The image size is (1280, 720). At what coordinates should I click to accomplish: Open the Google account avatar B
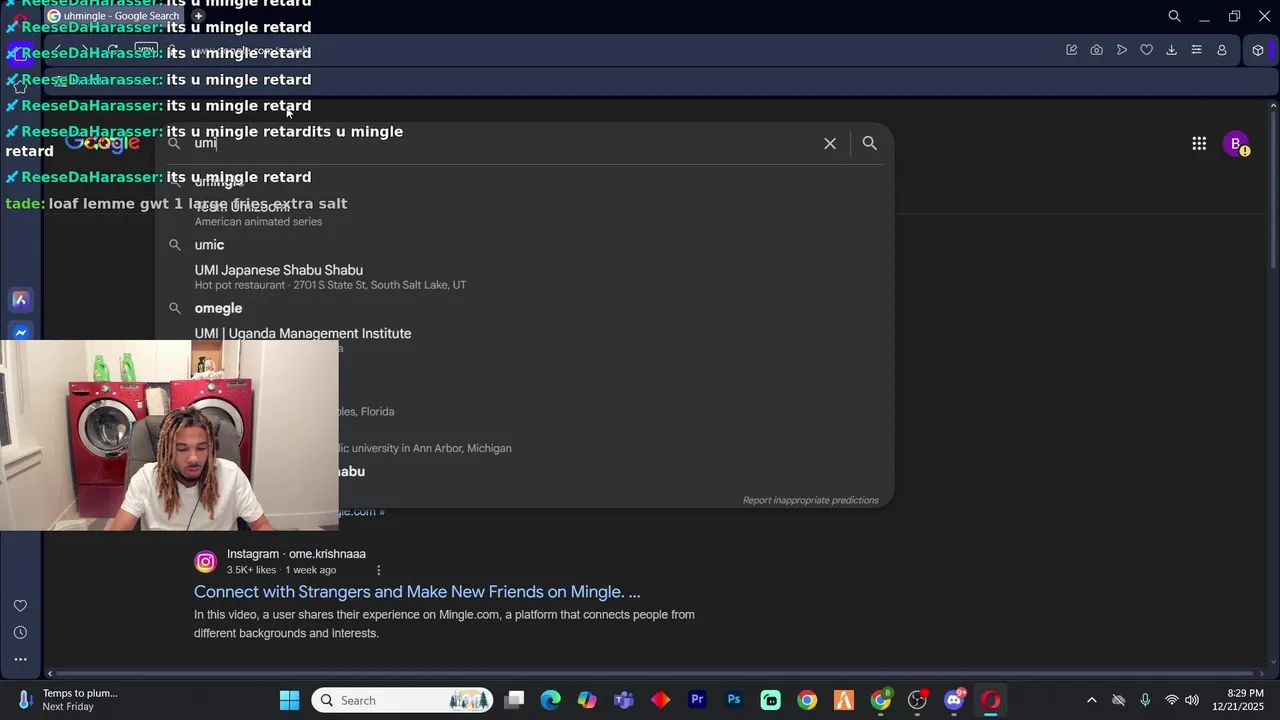[x=1236, y=144]
